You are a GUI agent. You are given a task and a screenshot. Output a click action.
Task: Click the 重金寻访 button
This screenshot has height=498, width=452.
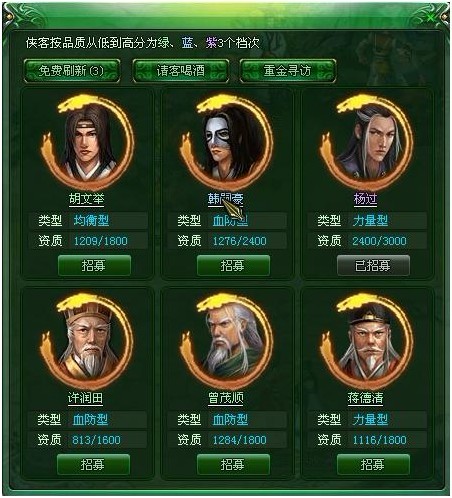tap(288, 71)
